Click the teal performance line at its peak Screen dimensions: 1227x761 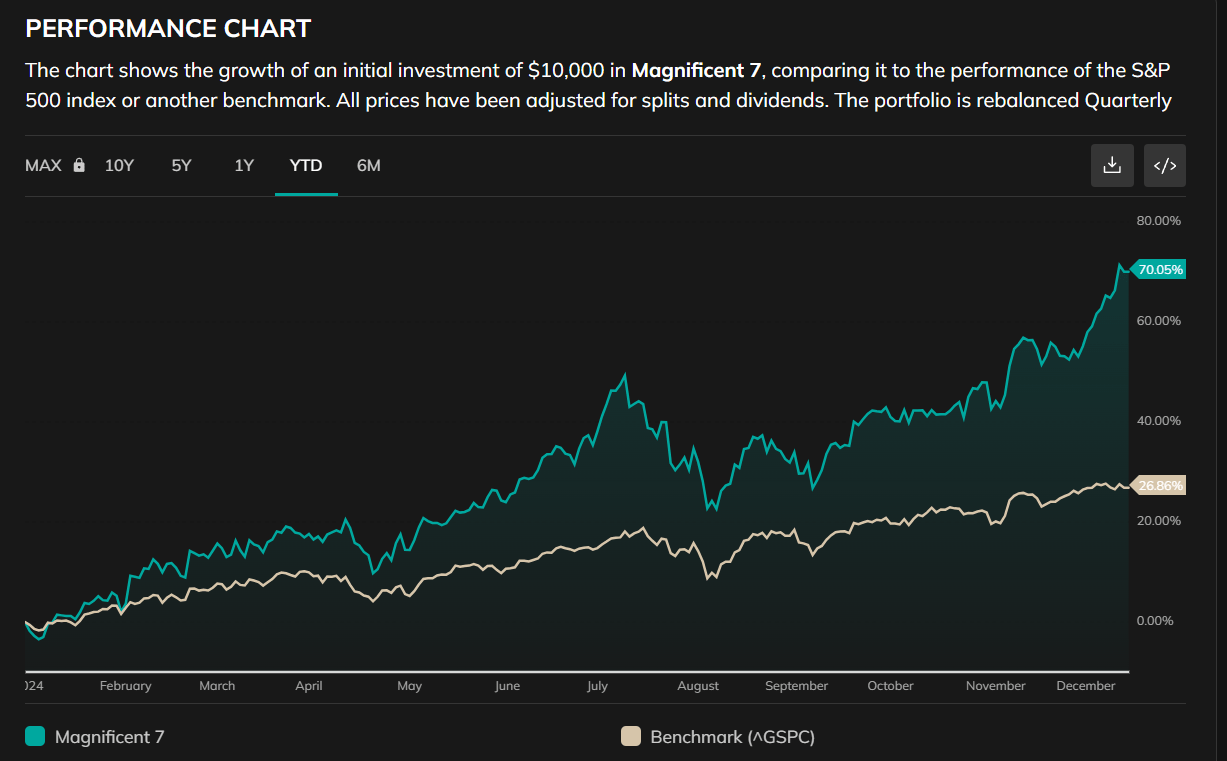click(1121, 262)
